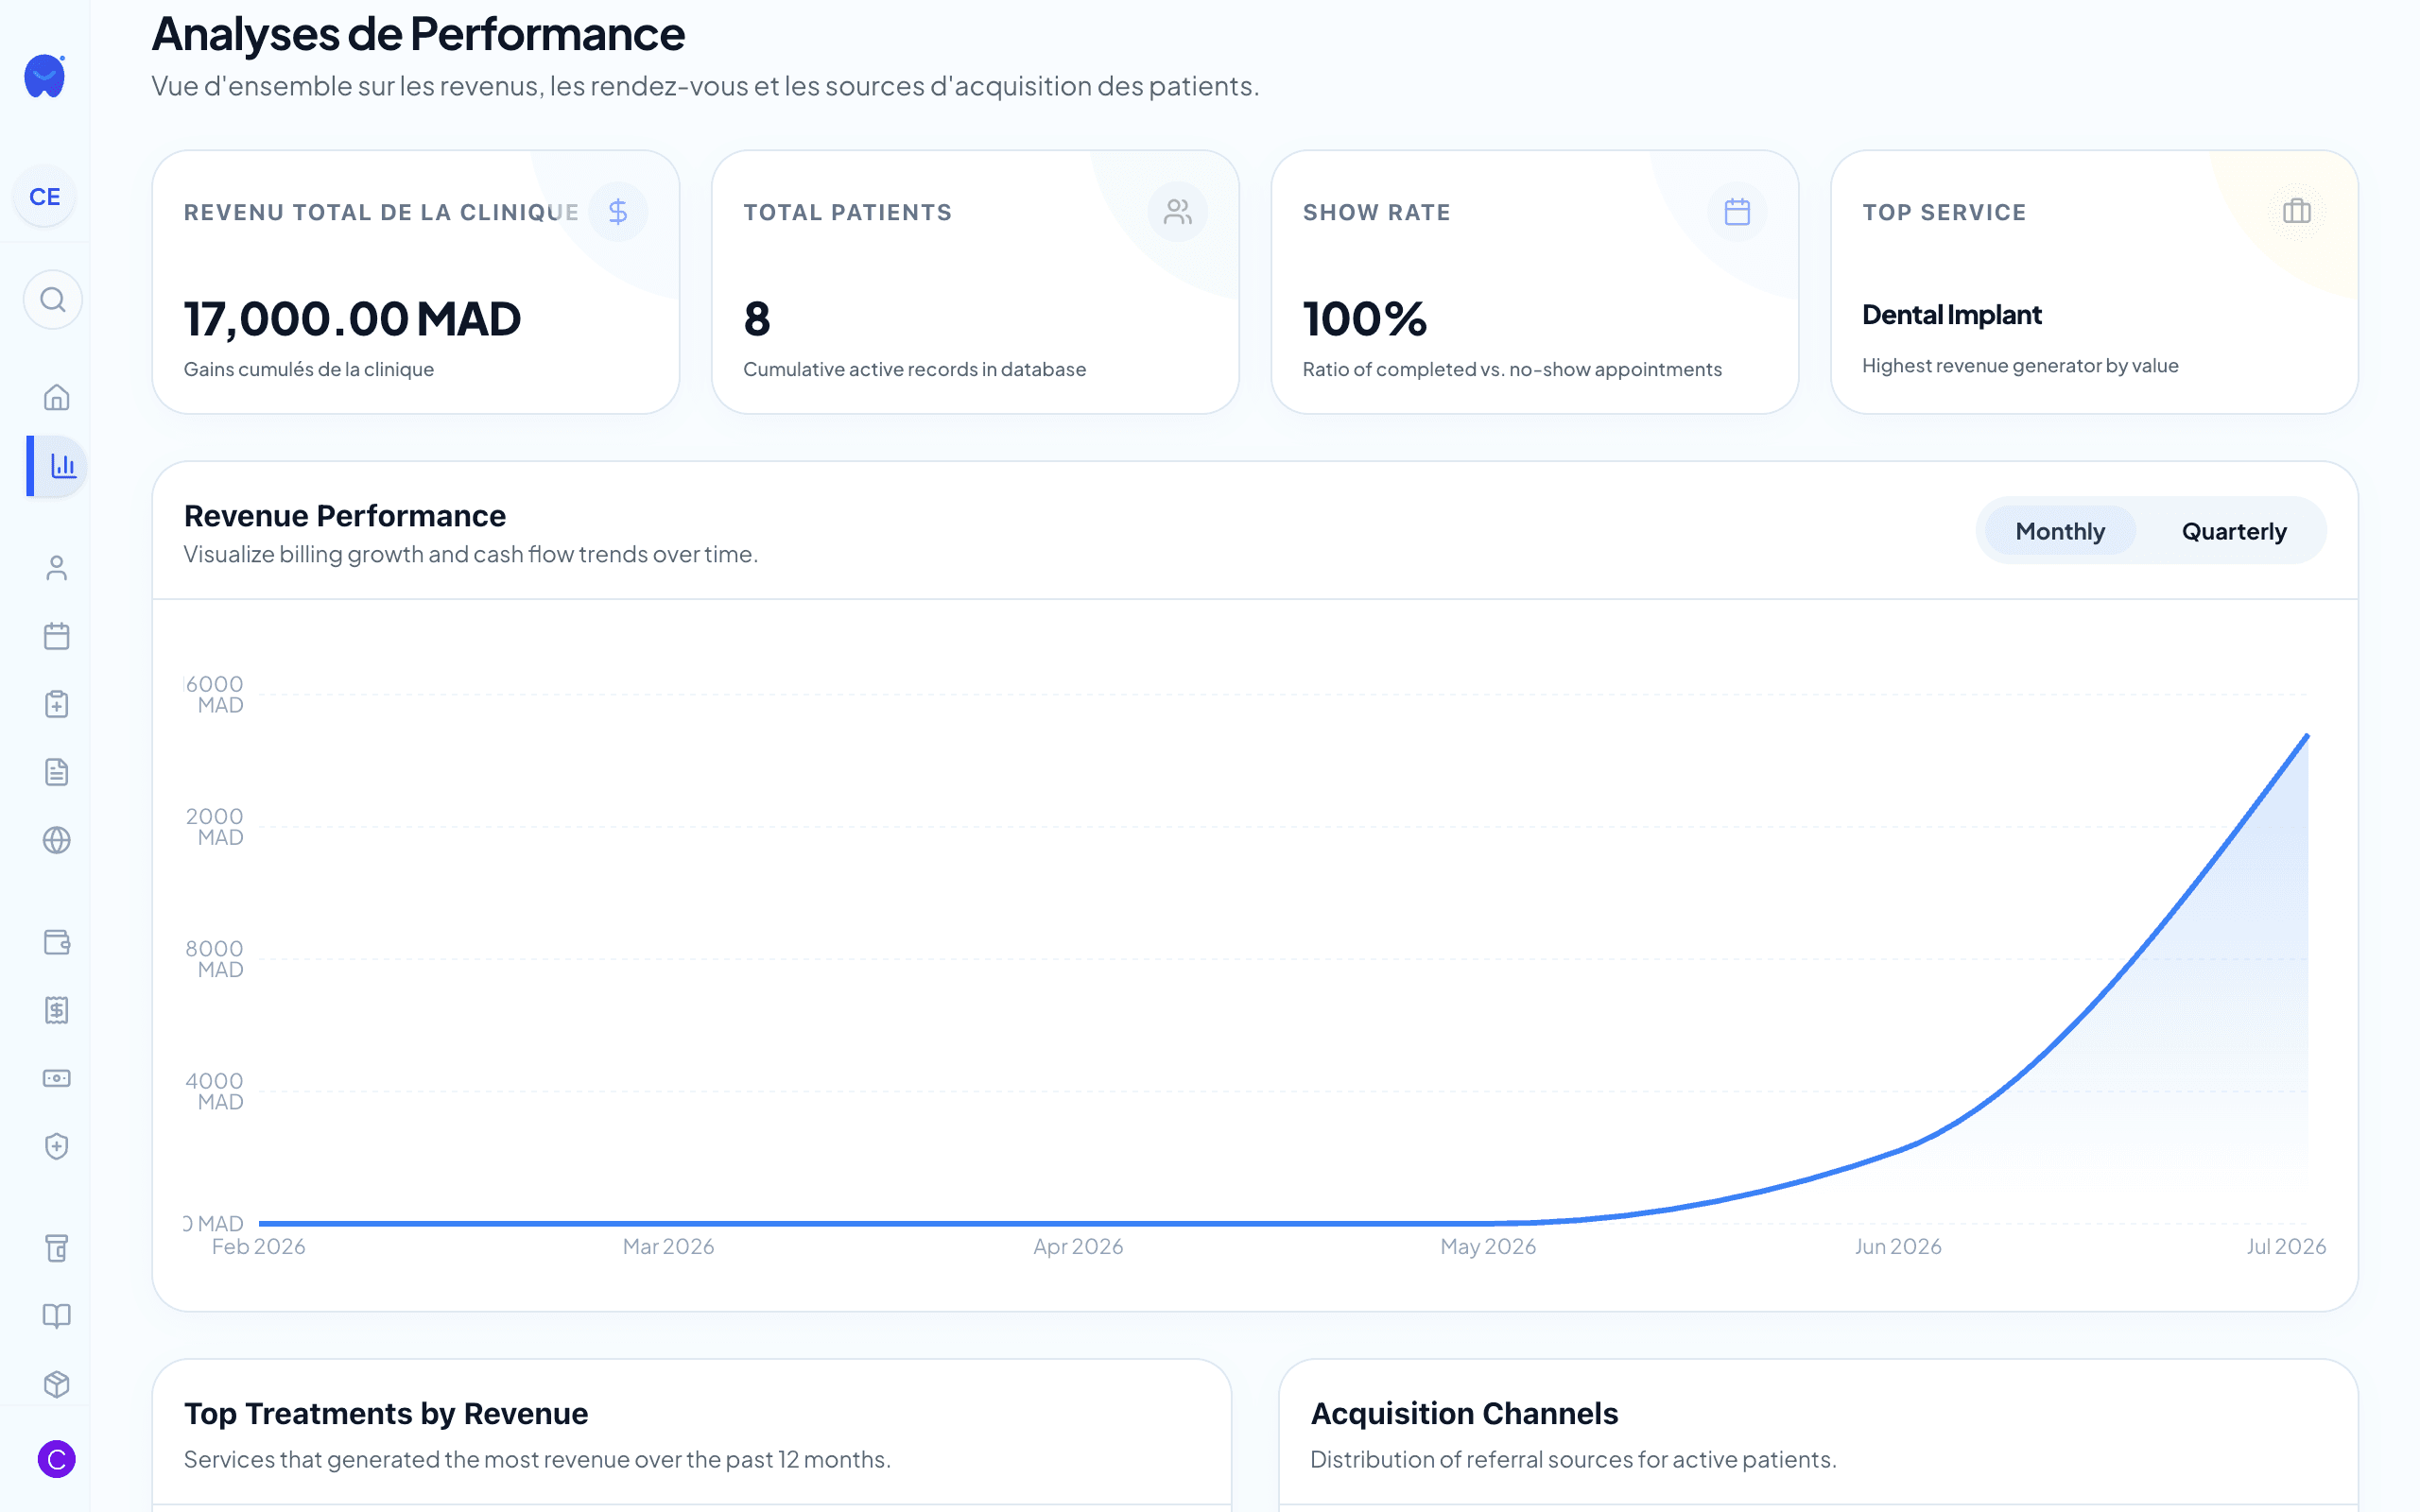
Task: Click the CE clinic avatar button
Action: [45, 197]
